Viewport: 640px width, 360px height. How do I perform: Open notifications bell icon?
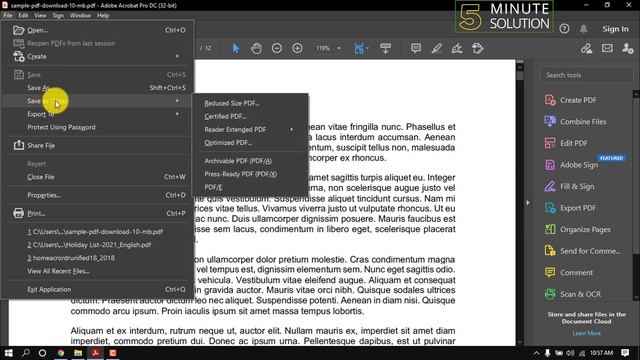click(x=584, y=29)
